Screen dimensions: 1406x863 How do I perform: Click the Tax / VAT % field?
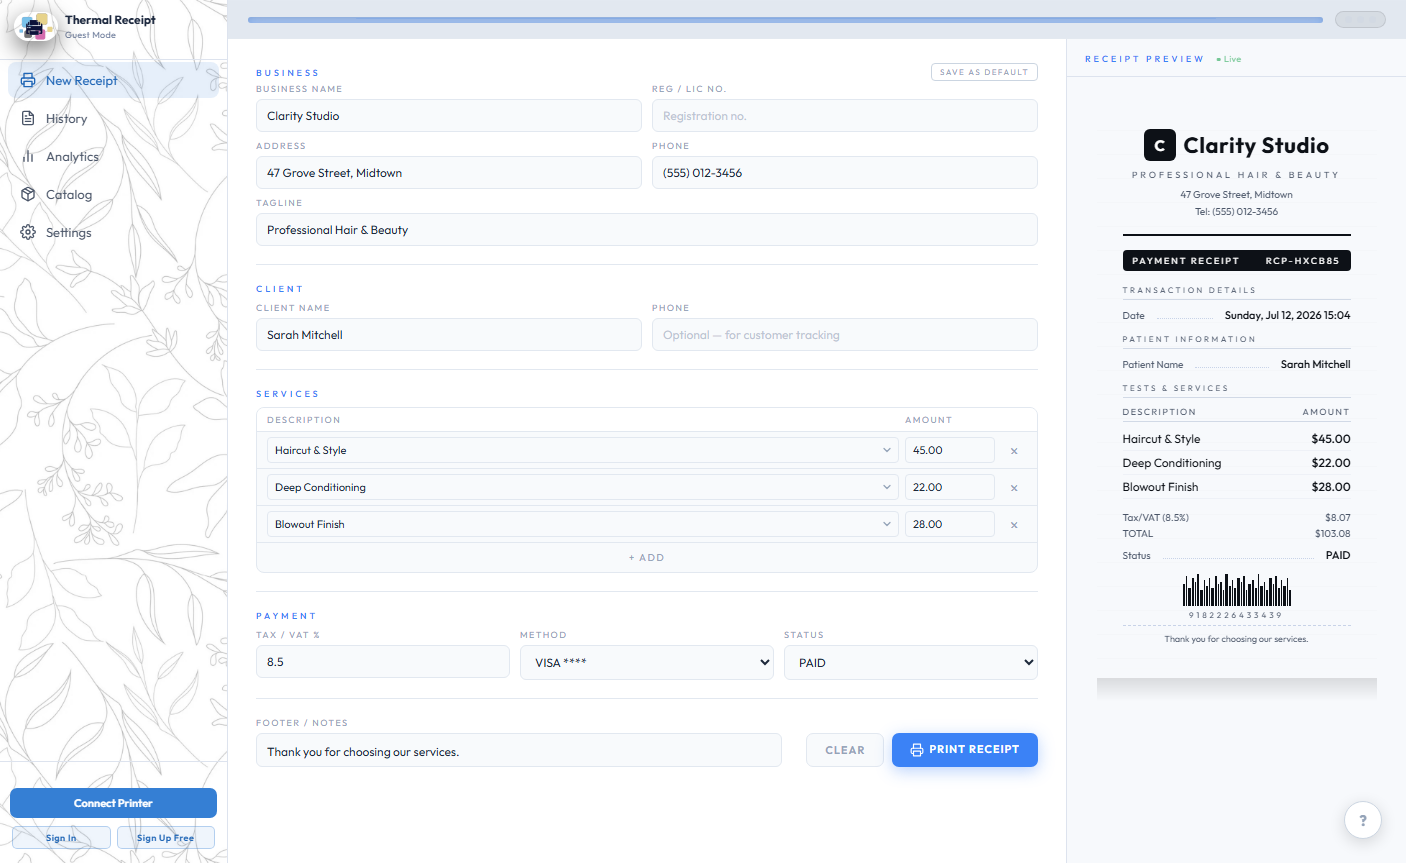click(x=382, y=662)
